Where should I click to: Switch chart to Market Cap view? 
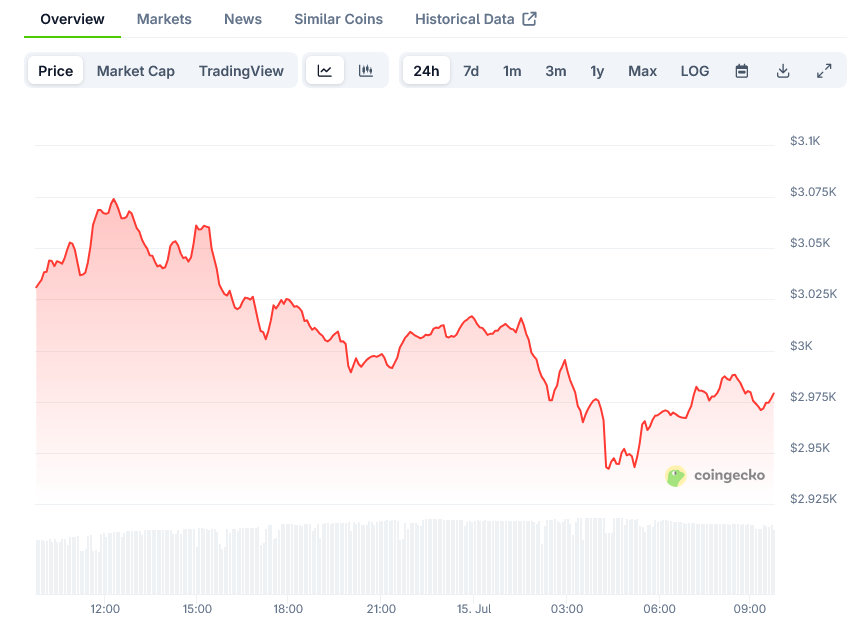pos(135,71)
